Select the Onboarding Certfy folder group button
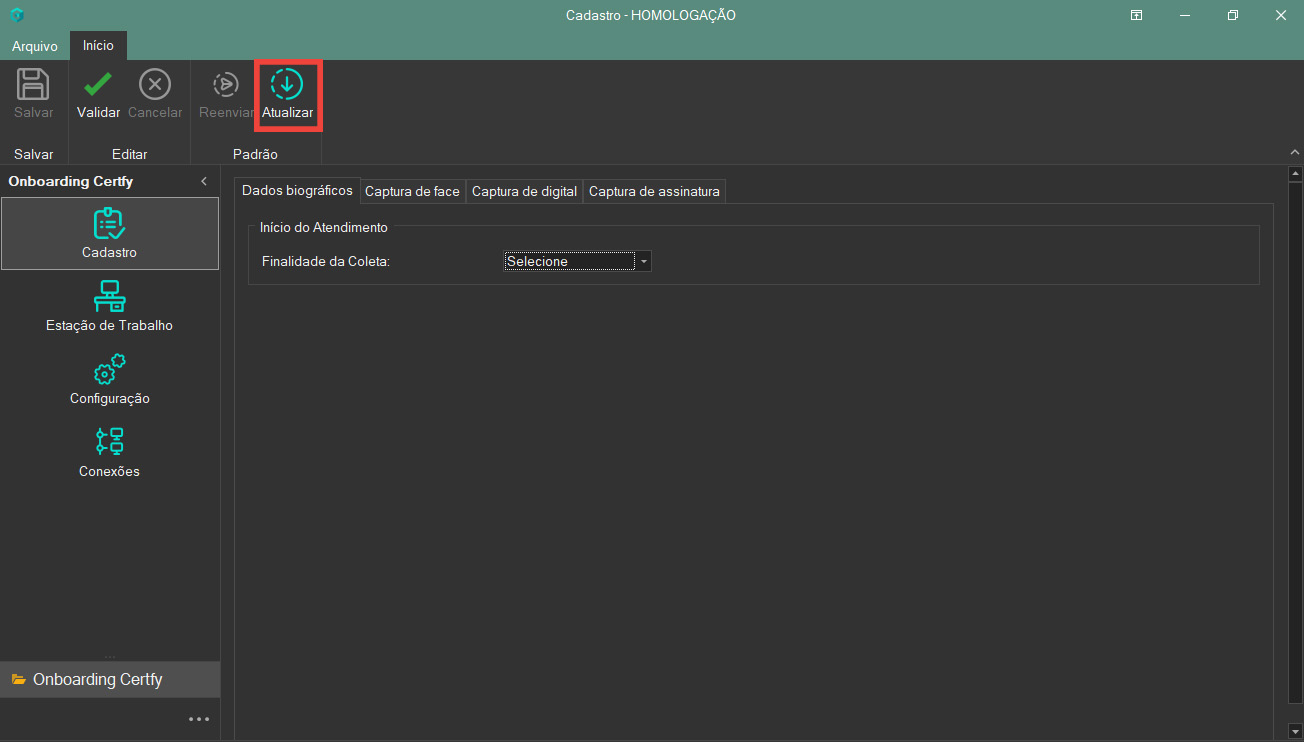The width and height of the screenshot is (1304, 742). 109,680
